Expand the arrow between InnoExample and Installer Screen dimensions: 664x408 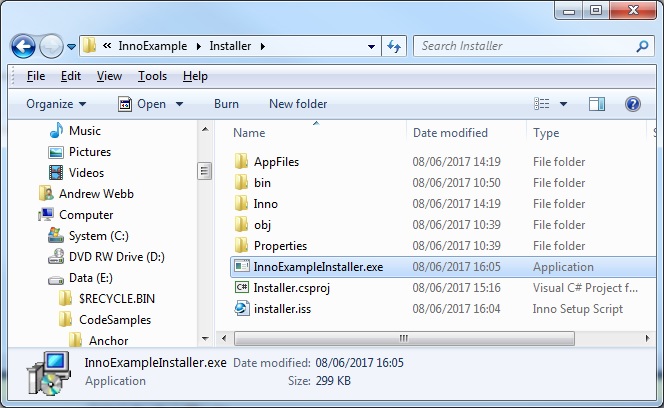pos(199,46)
